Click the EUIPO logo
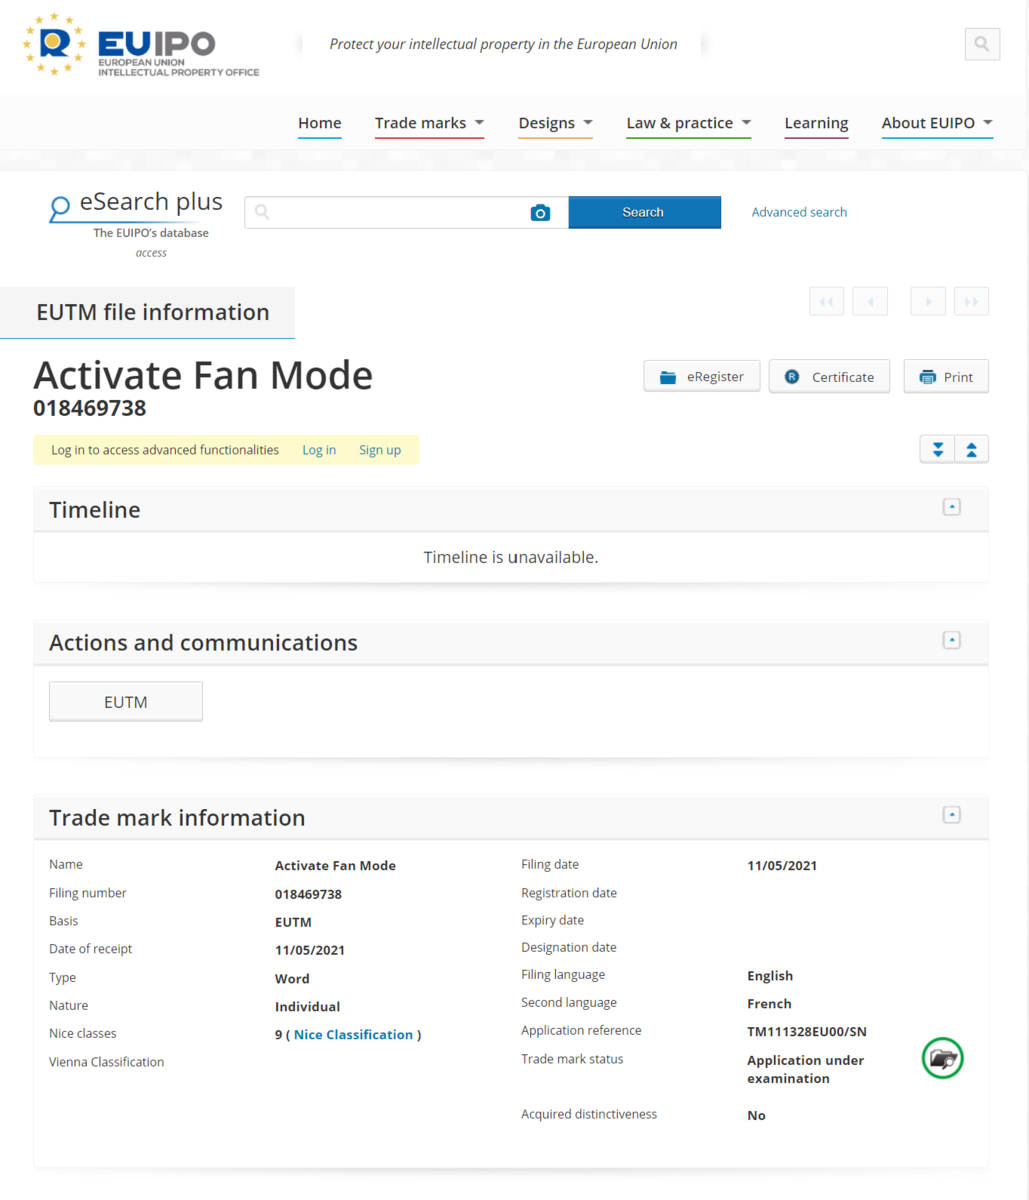Image resolution: width=1029 pixels, height=1200 pixels. [141, 45]
